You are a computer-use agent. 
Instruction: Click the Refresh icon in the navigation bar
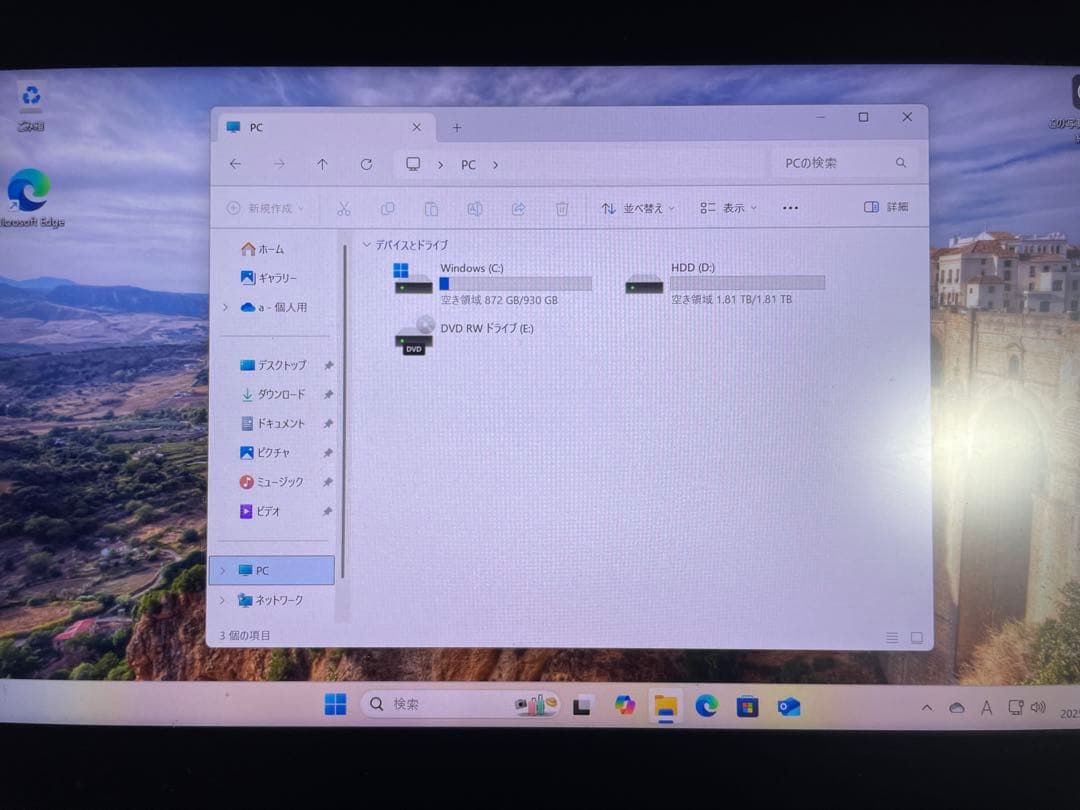click(x=366, y=164)
